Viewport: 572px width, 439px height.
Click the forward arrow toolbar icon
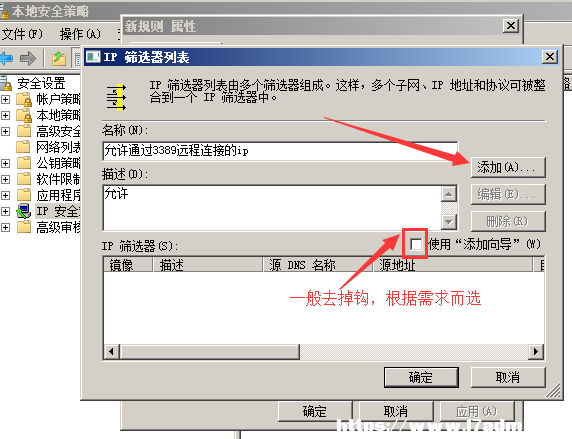point(28,58)
